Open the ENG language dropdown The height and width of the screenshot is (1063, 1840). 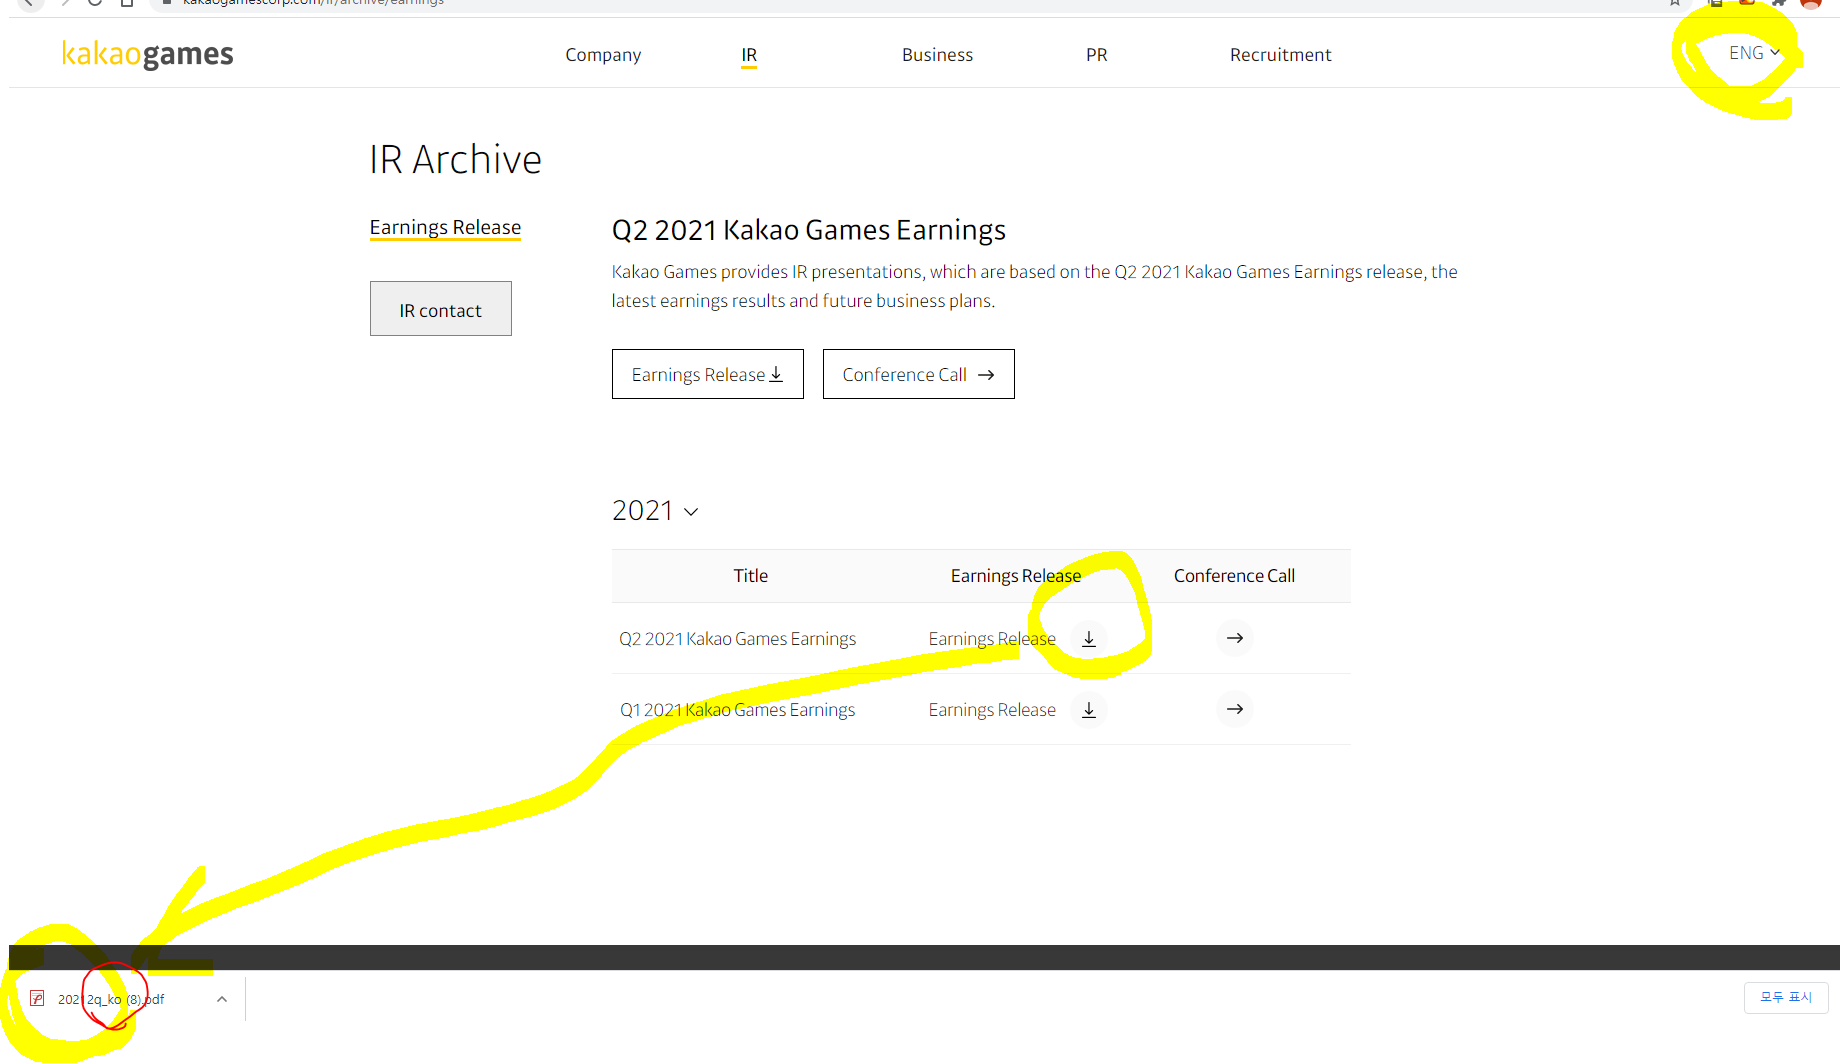1754,53
